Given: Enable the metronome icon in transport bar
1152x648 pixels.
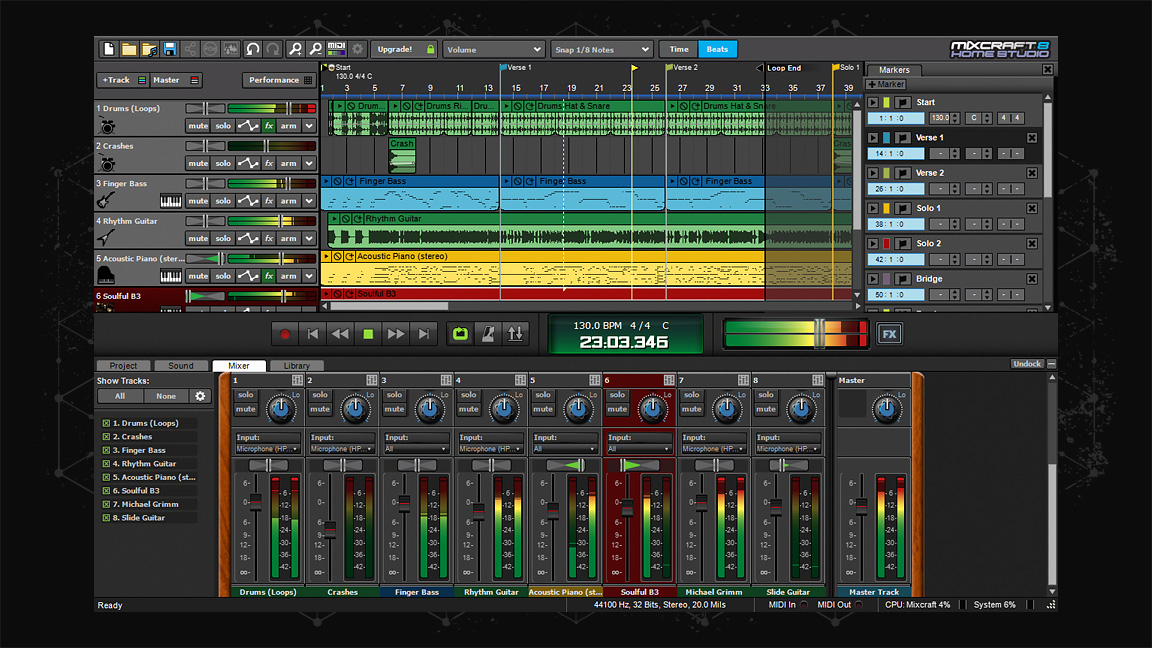Looking at the screenshot, I should [489, 334].
